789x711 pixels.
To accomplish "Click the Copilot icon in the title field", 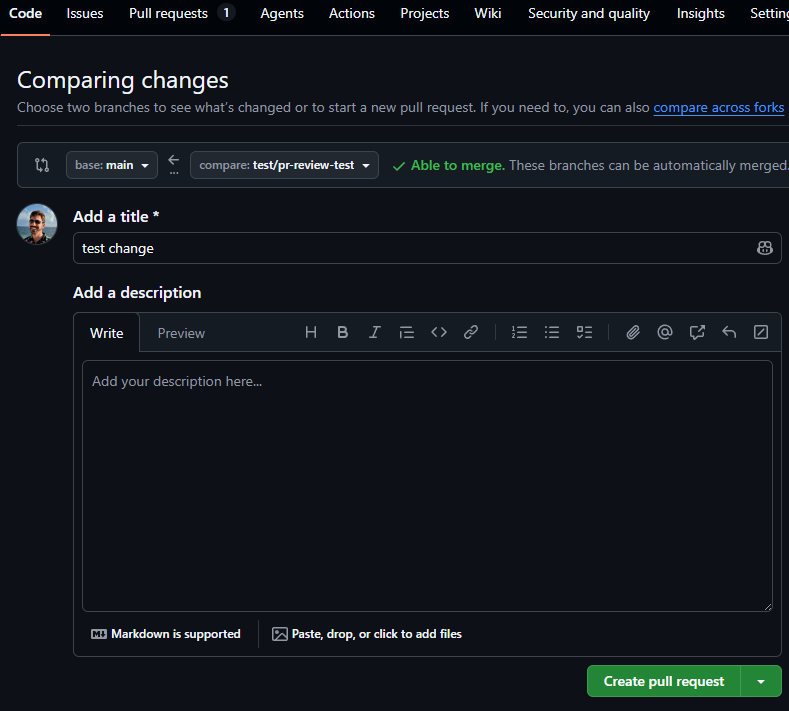I will coord(764,248).
